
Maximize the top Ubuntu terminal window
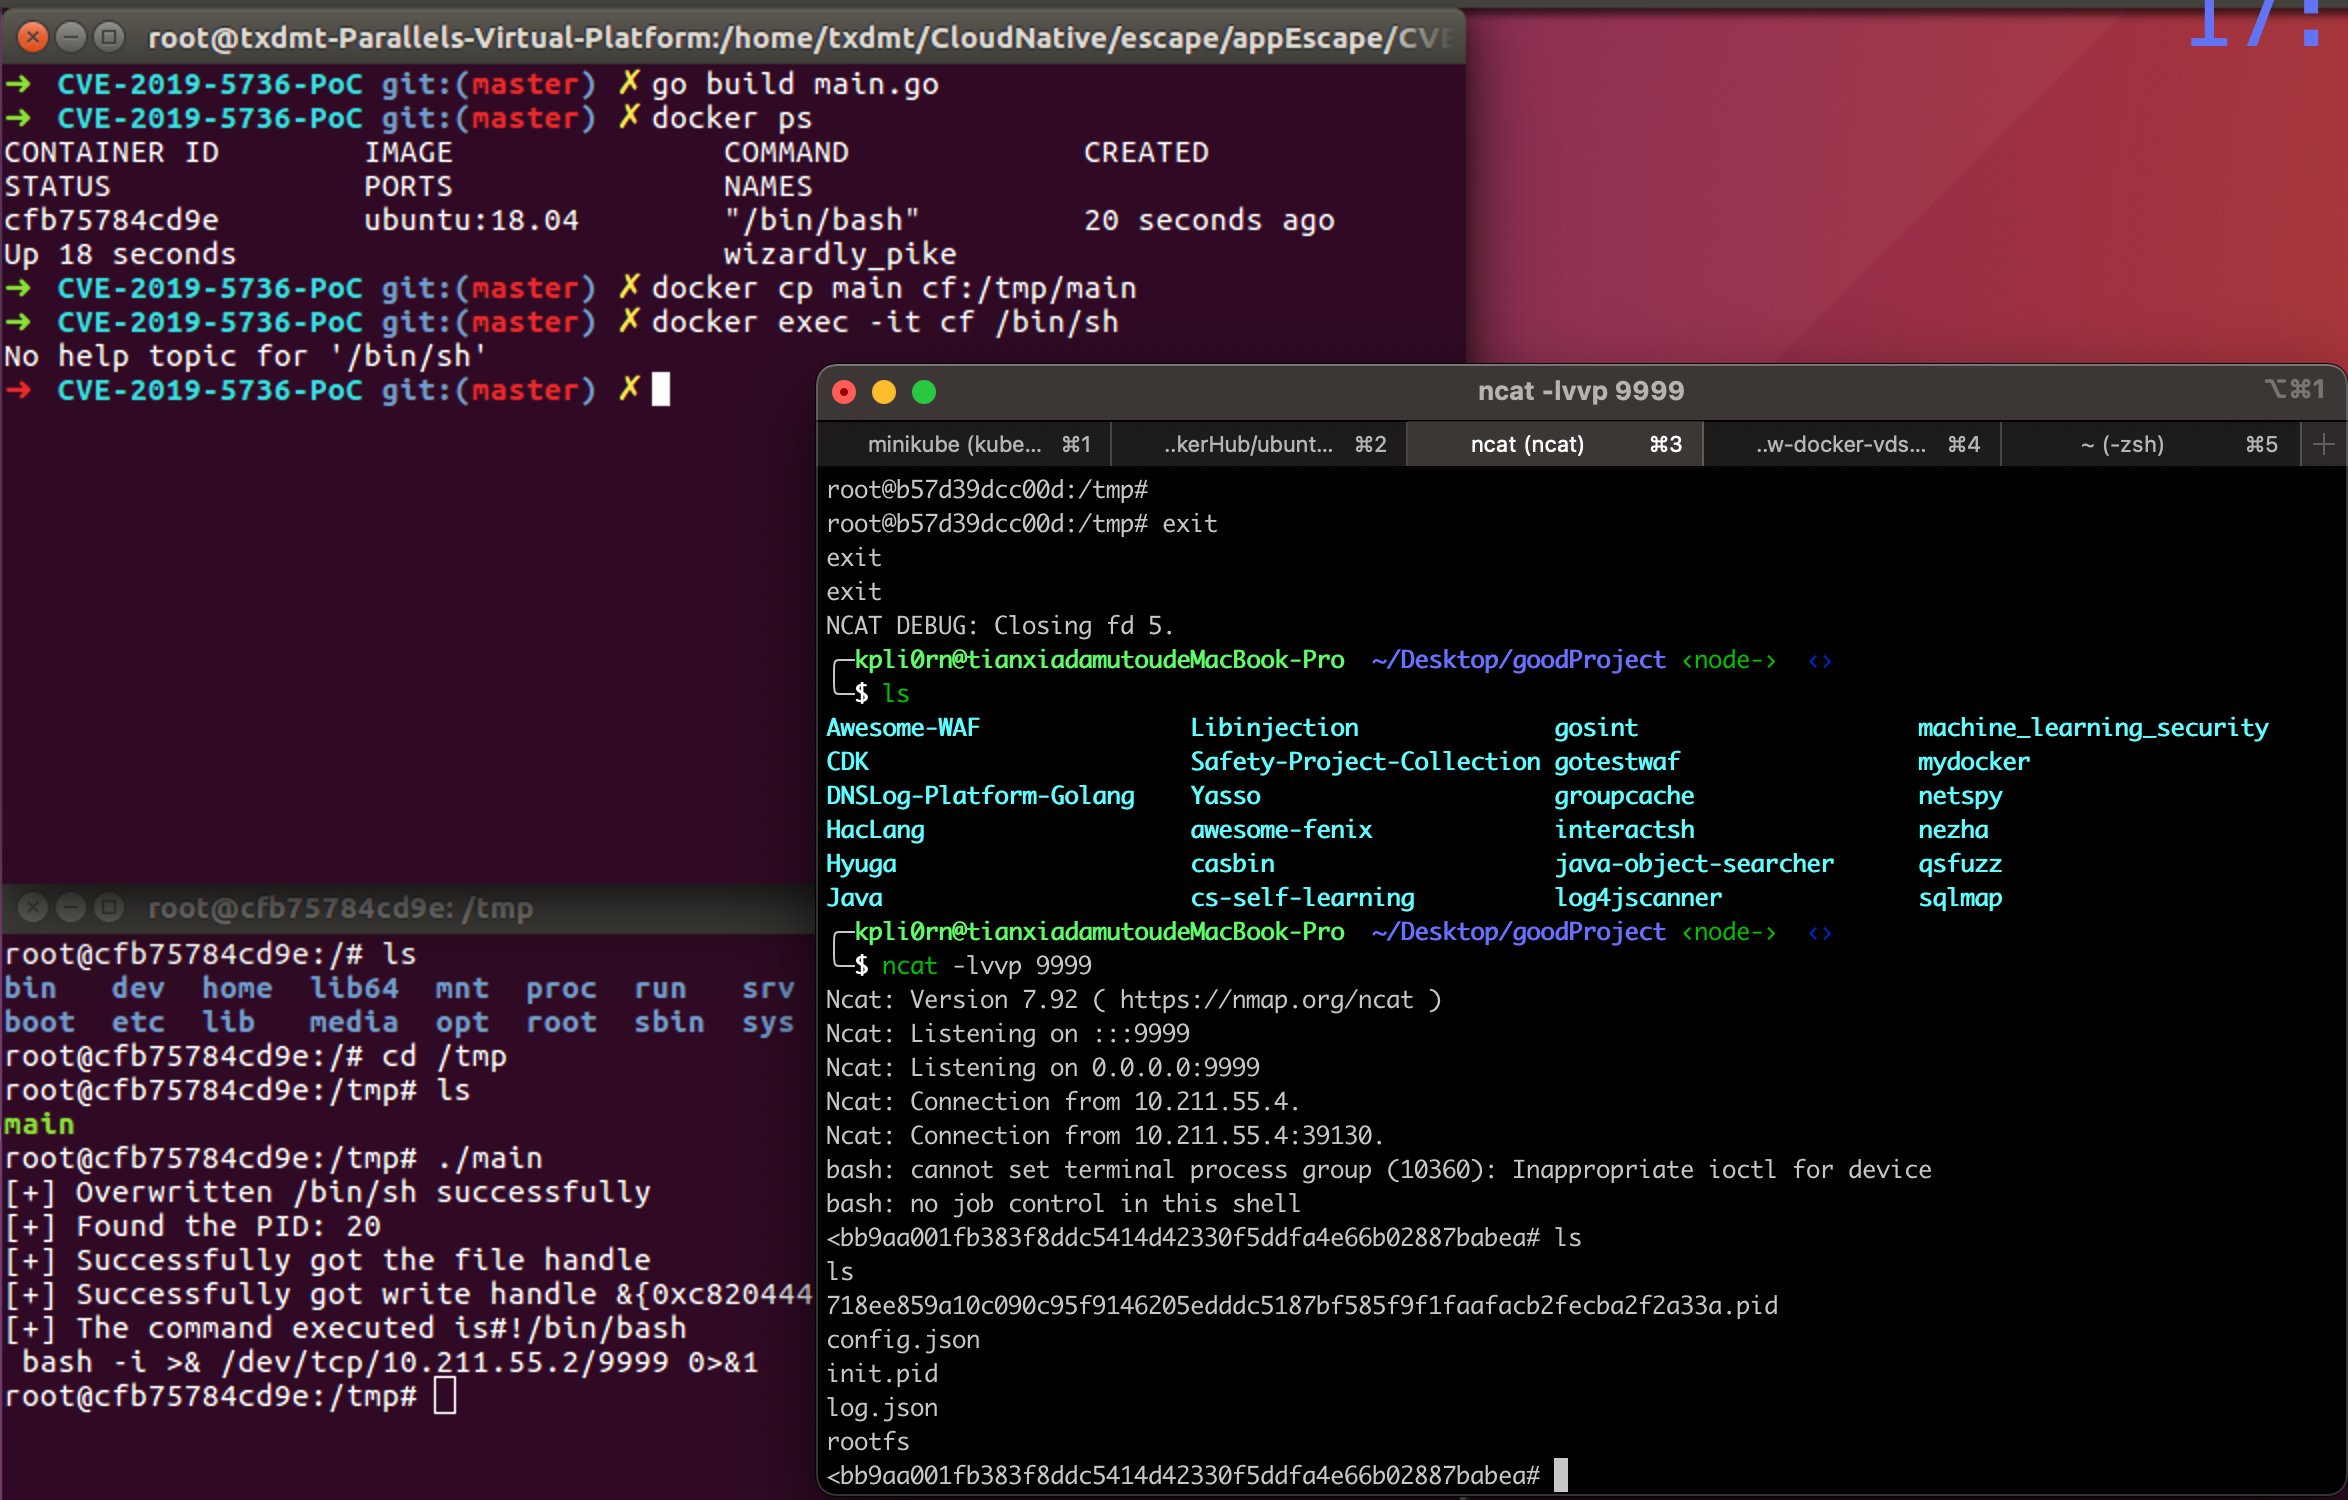coord(108,38)
